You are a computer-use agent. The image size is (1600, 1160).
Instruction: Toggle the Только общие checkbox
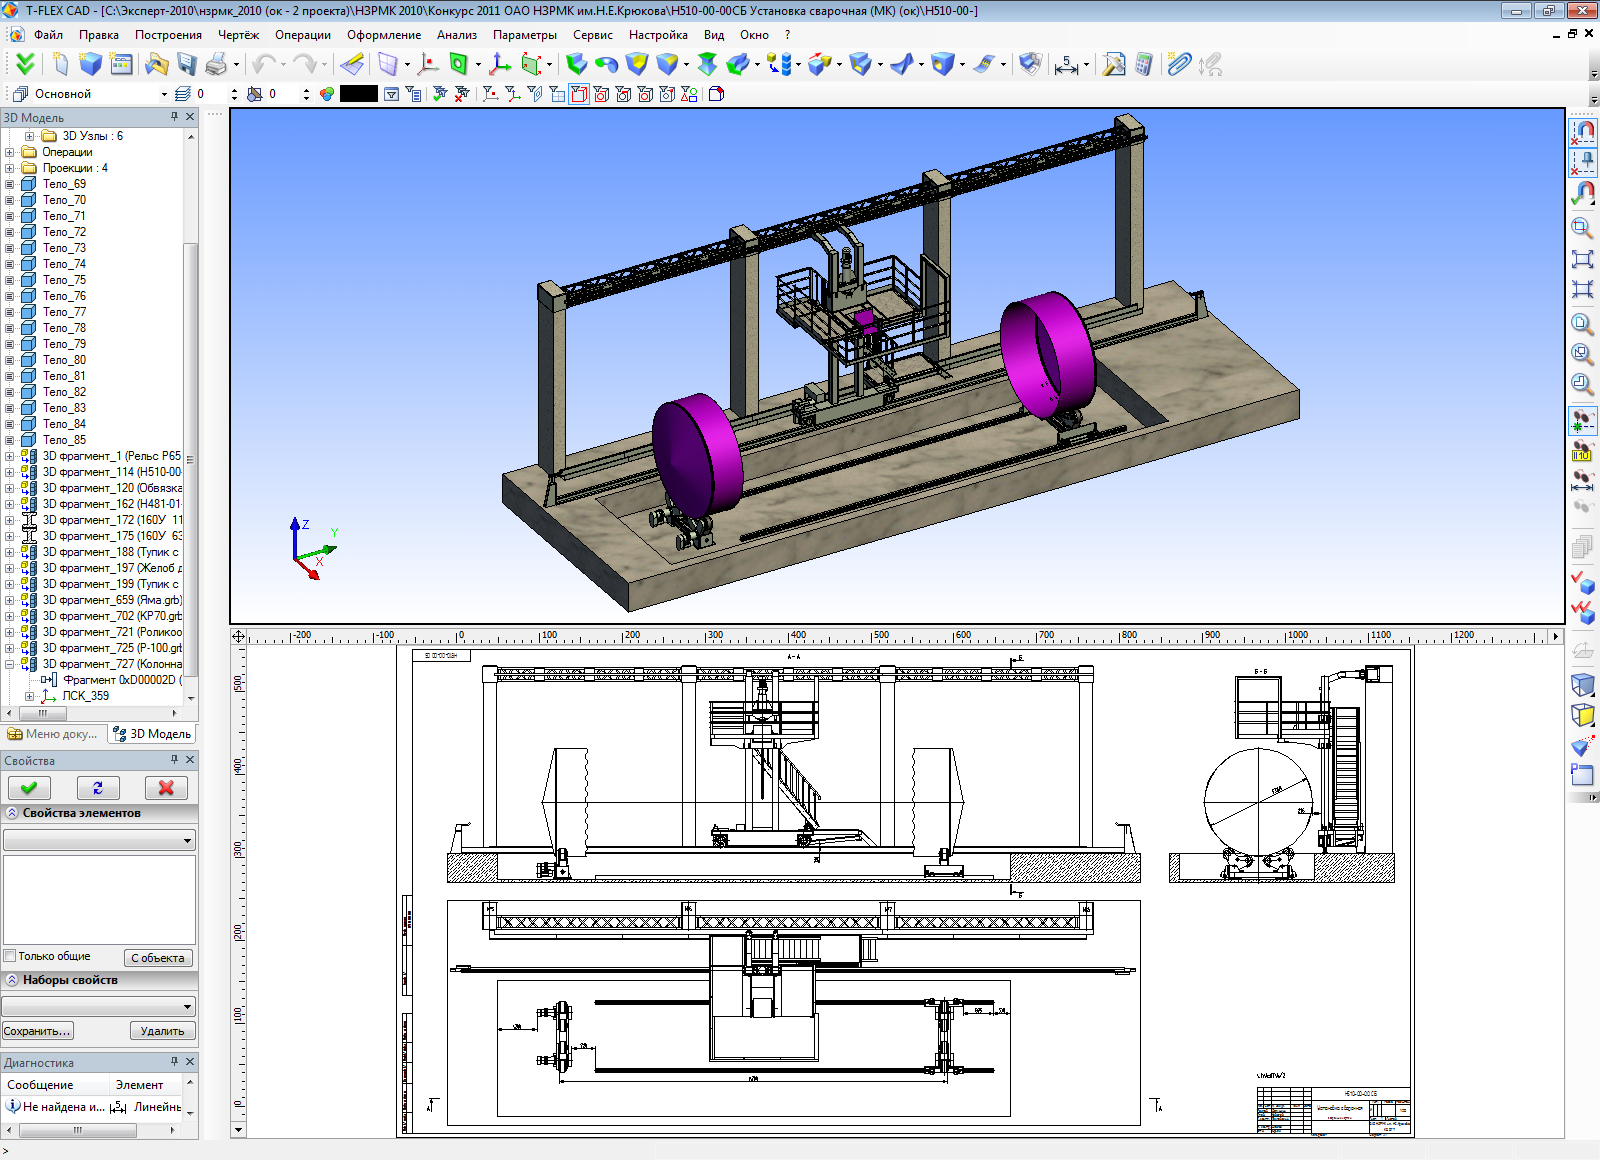click(x=11, y=956)
